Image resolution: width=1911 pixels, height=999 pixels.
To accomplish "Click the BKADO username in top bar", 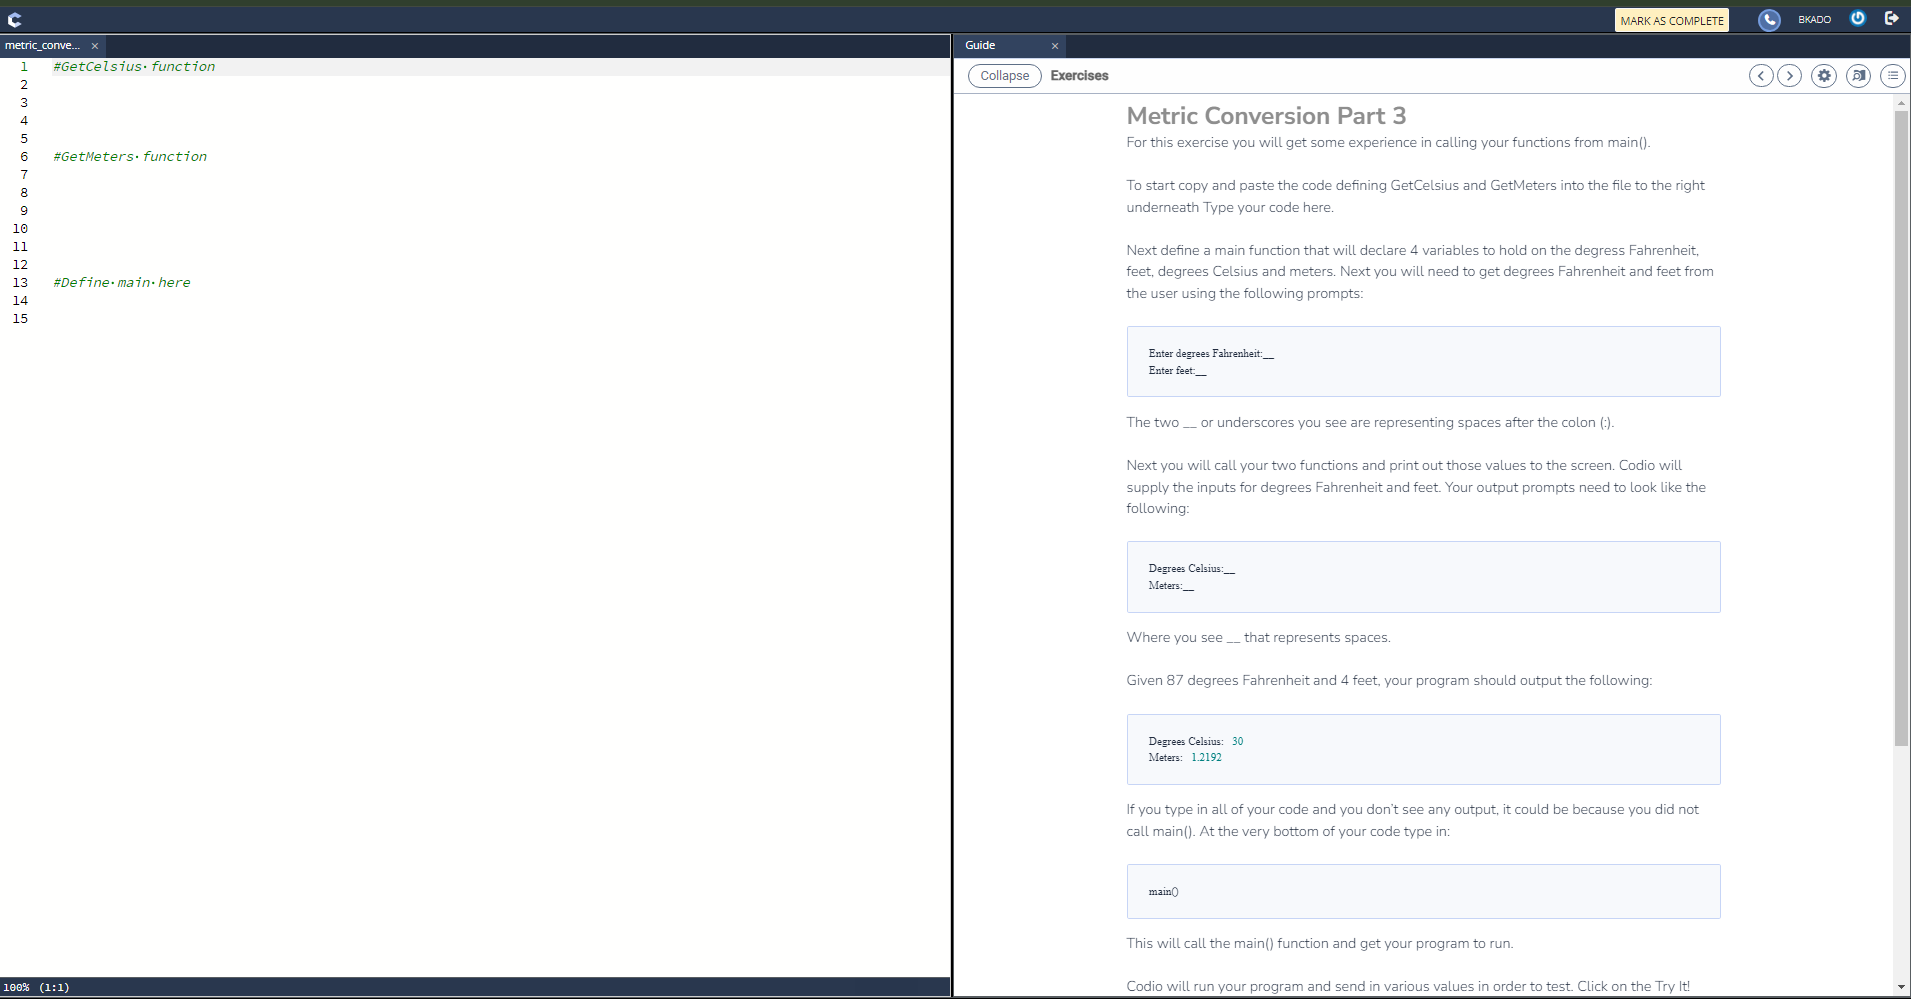I will (x=1812, y=19).
